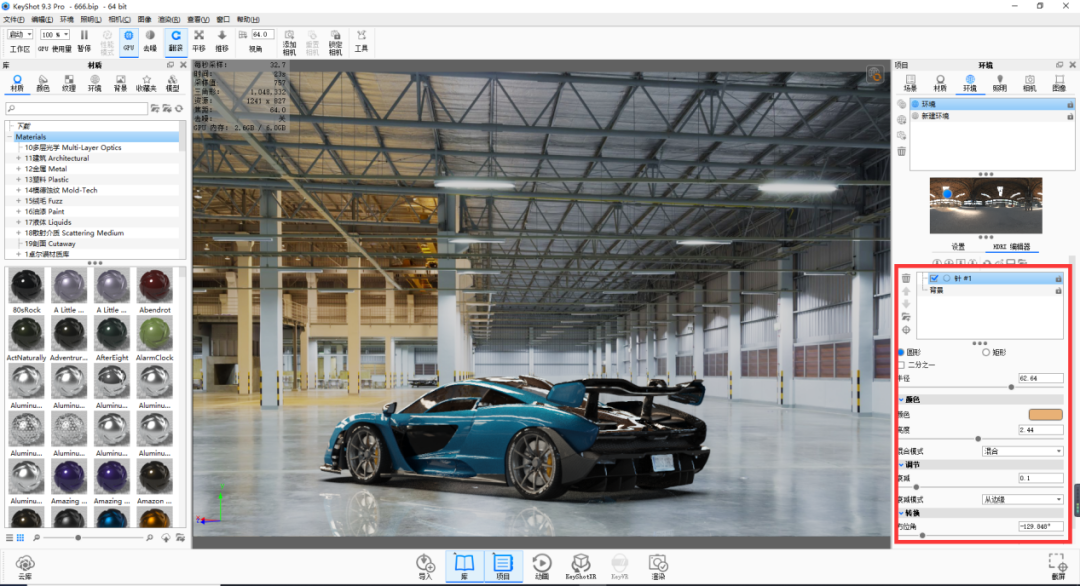1080x586 pixels.
Task: Click the orange pin color swatch
Action: point(1046,415)
